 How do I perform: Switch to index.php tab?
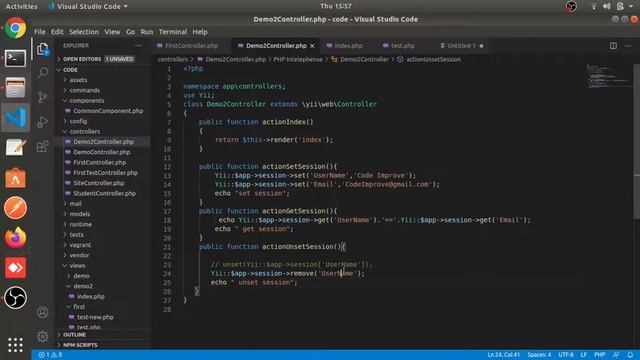[x=348, y=46]
